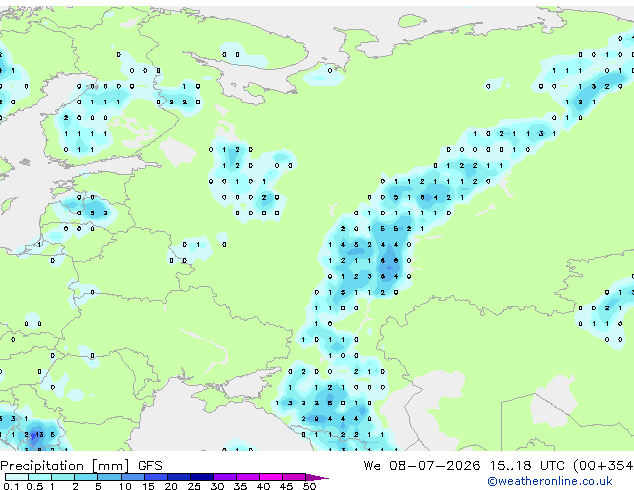Choose the 15–20 mm legend color swatch
This screenshot has width=634, height=490.
tap(155, 477)
